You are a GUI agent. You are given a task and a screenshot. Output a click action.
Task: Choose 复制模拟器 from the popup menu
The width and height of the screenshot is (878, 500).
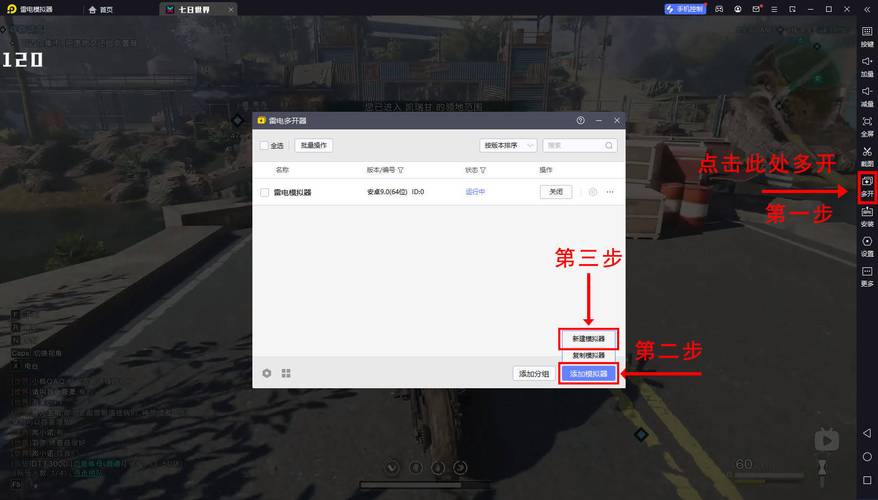[x=589, y=355]
